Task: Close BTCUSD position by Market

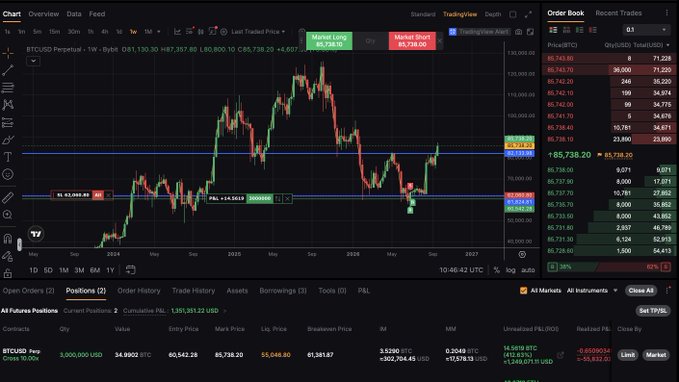Action: [656, 355]
